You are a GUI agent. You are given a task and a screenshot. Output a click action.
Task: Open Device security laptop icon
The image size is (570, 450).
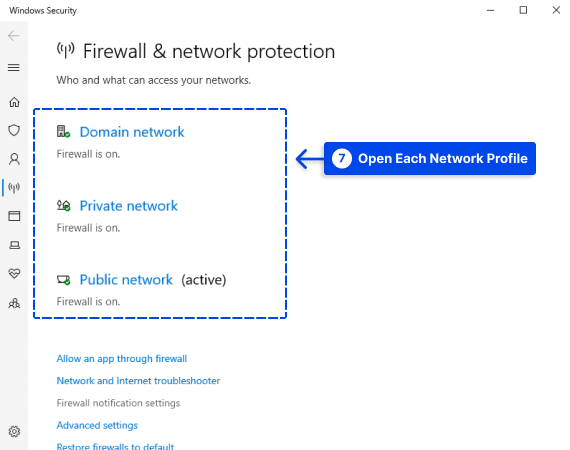14,245
